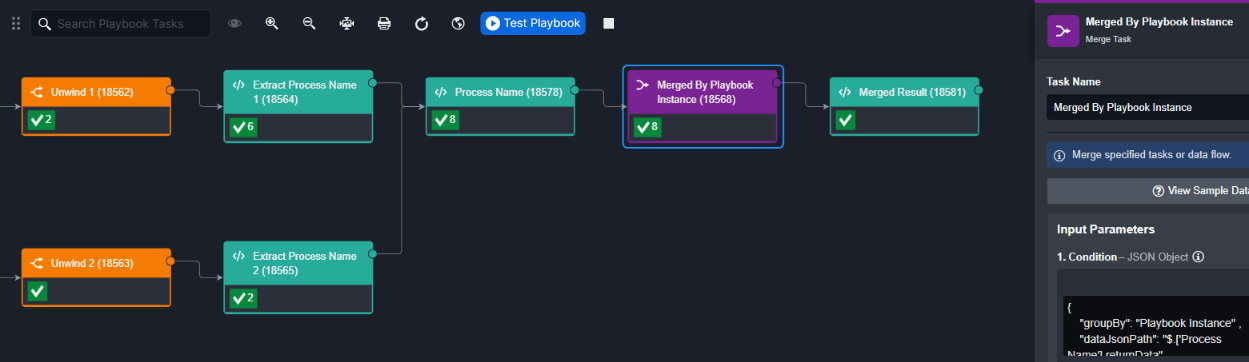Click the white stop square icon

coord(608,23)
